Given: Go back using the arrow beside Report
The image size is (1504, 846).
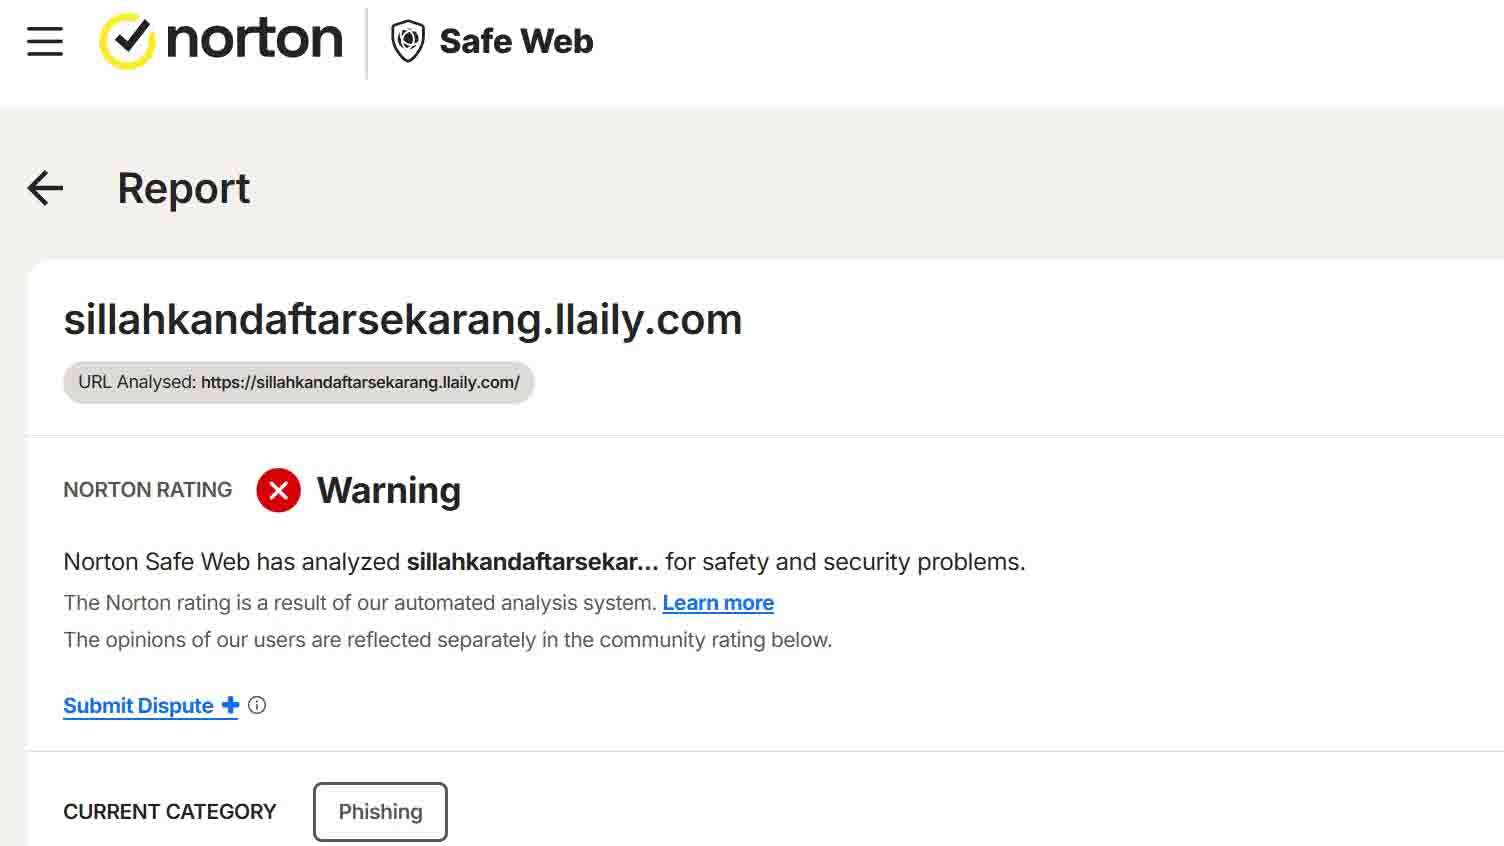Looking at the screenshot, I should [x=45, y=188].
